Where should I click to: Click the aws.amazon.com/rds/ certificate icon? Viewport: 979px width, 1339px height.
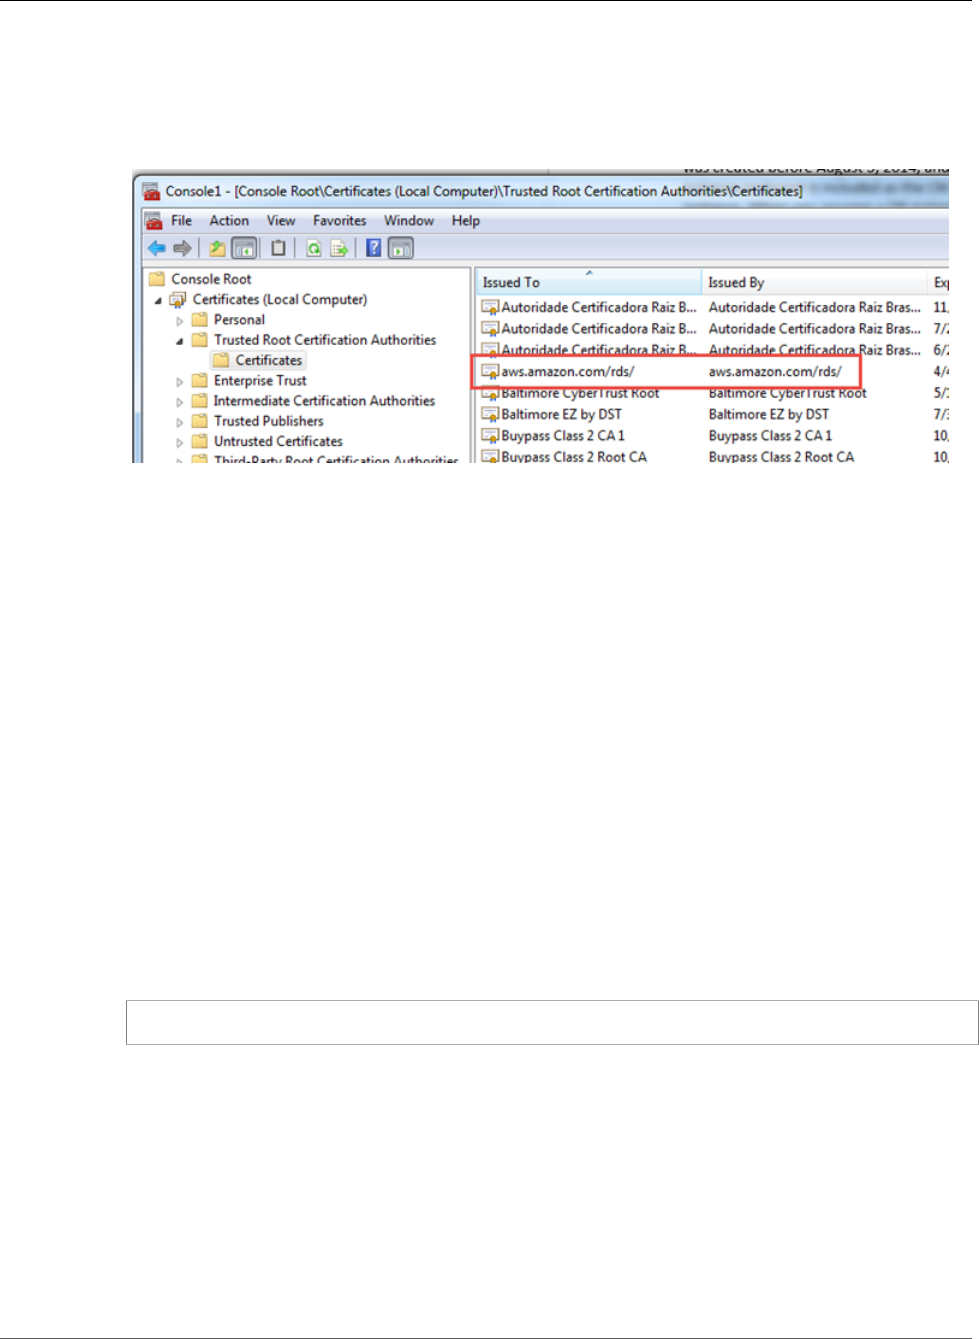(490, 372)
